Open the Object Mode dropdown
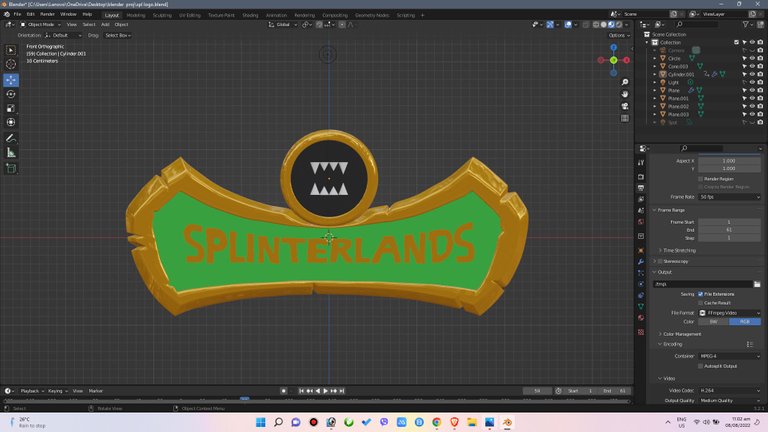Viewport: 768px width, 432px height. click(41, 24)
